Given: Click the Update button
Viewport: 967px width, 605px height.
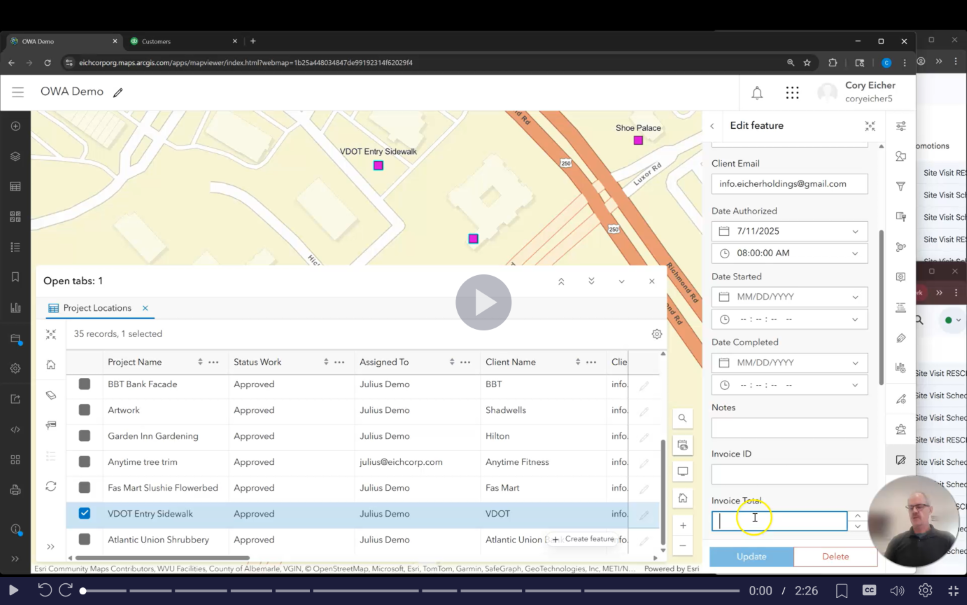Looking at the screenshot, I should 751,556.
